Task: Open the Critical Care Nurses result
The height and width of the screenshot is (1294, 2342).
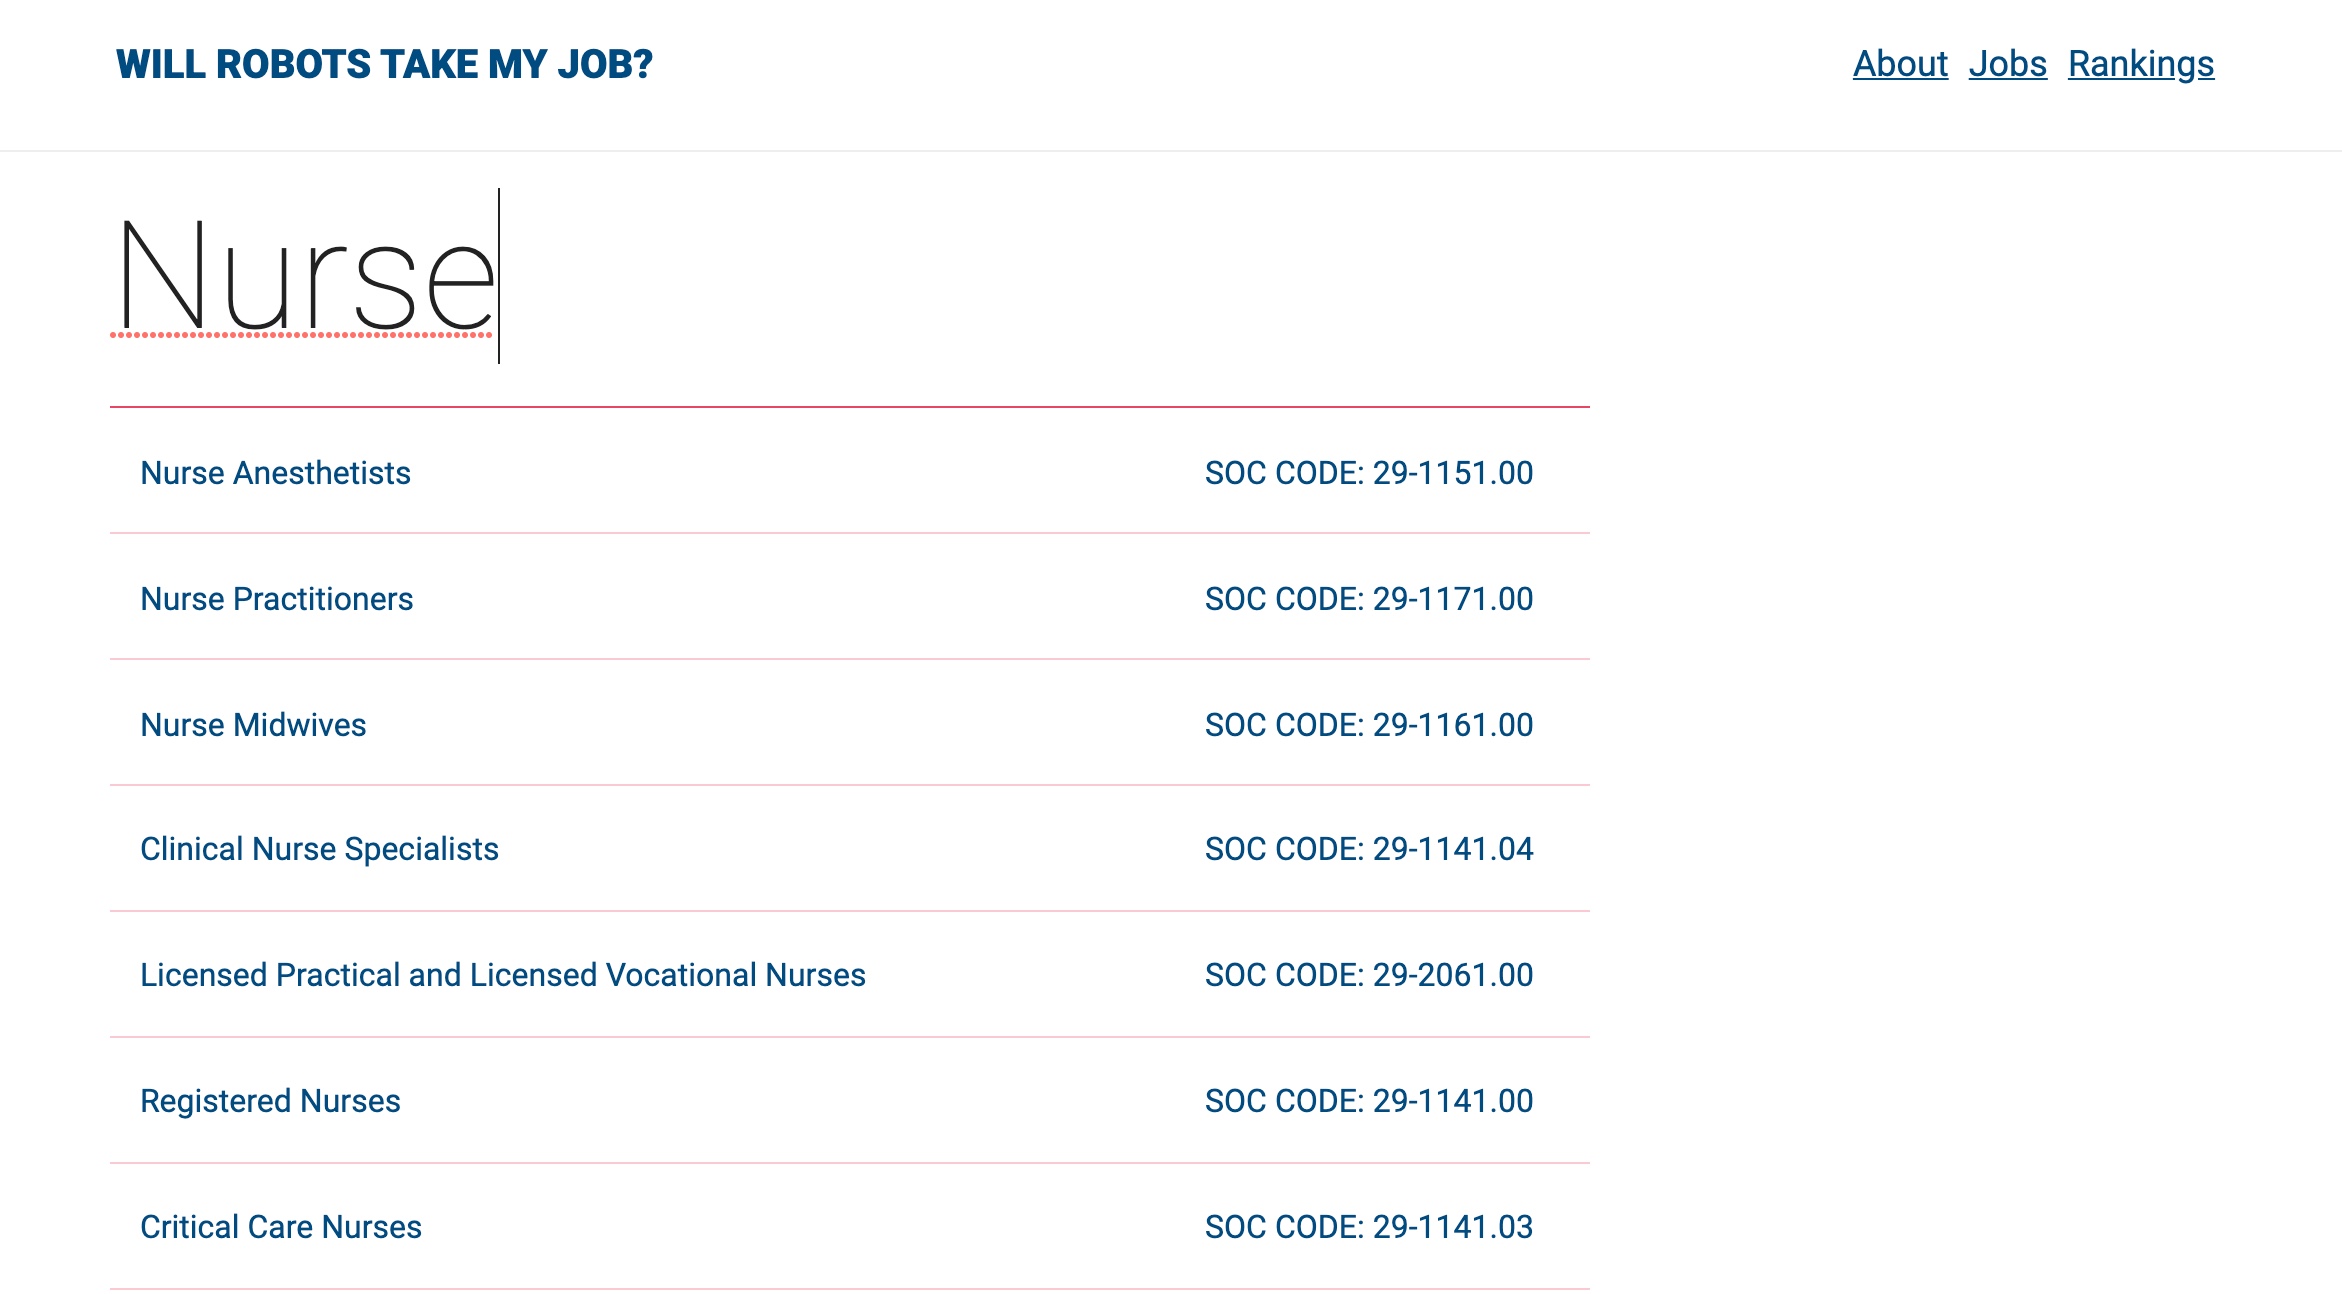Action: (x=281, y=1227)
